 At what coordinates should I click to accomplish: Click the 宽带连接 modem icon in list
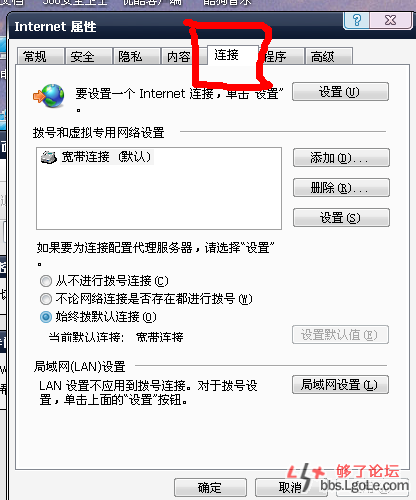(x=49, y=157)
